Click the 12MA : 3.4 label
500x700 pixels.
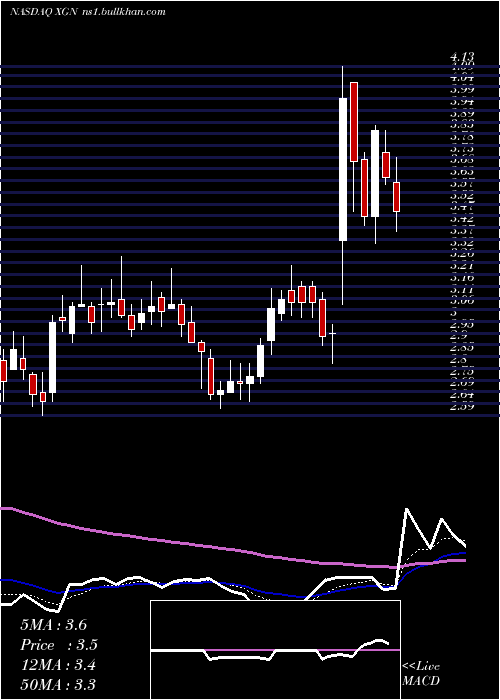pos(58,665)
